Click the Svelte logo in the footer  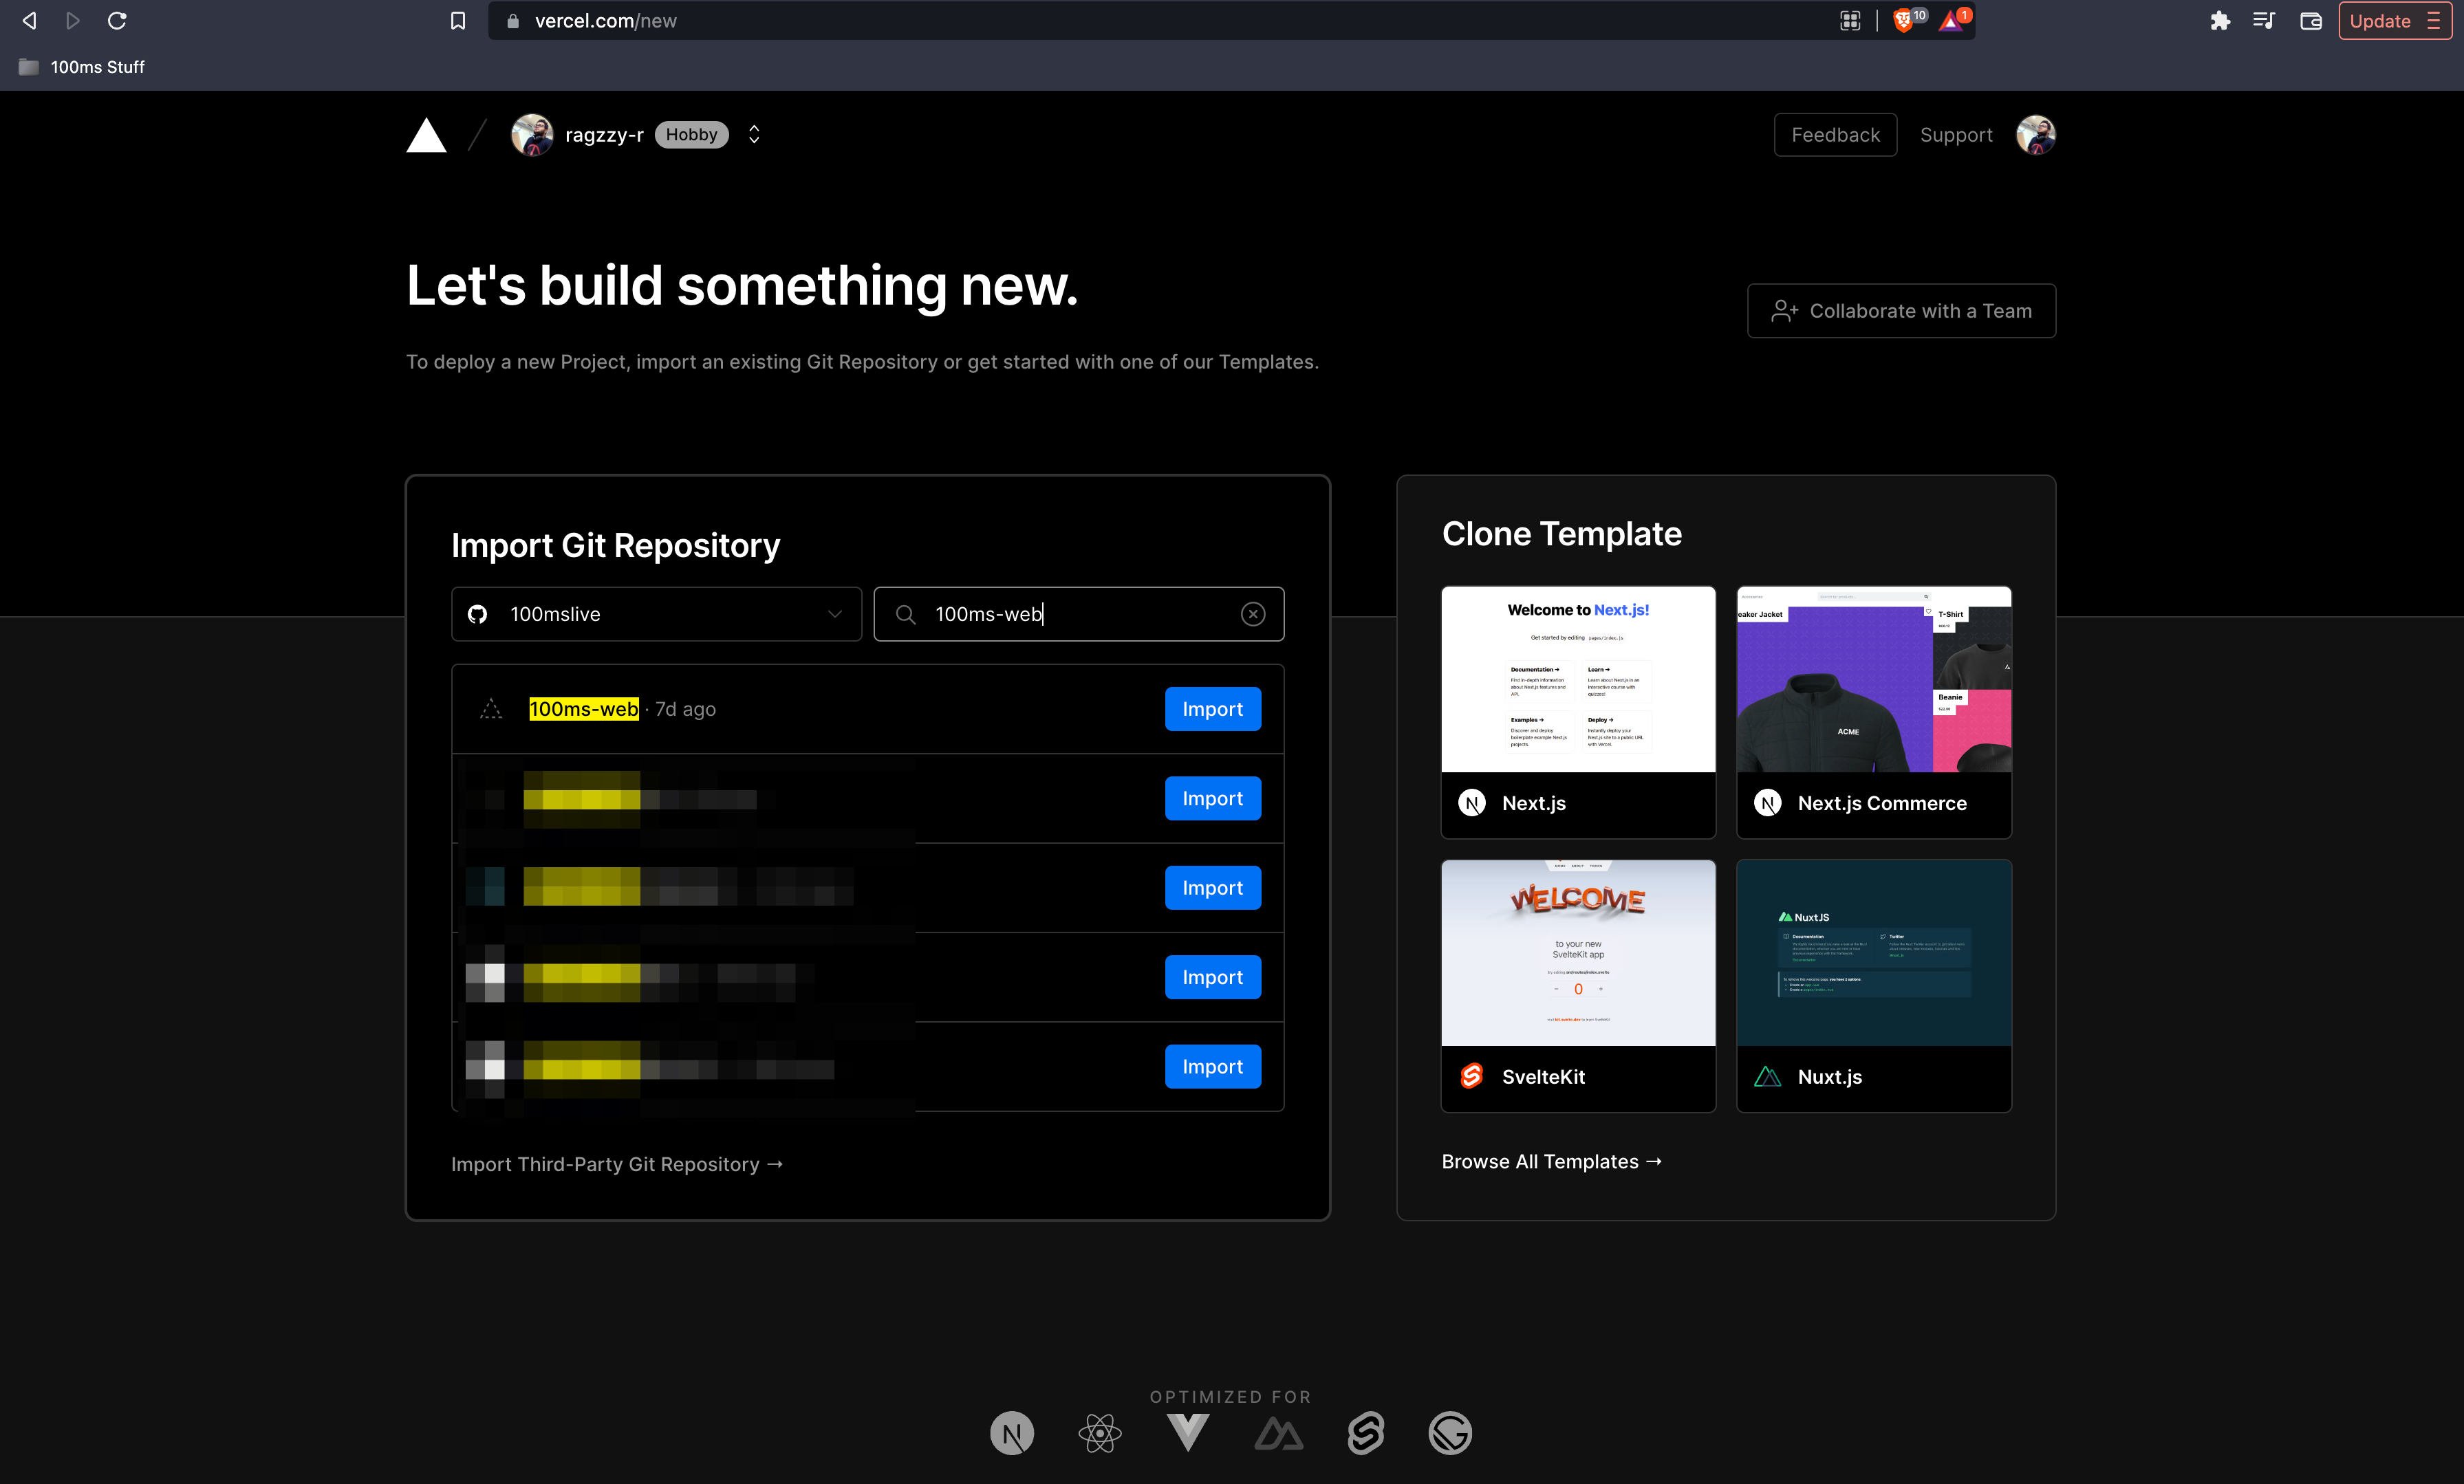coord(1365,1433)
